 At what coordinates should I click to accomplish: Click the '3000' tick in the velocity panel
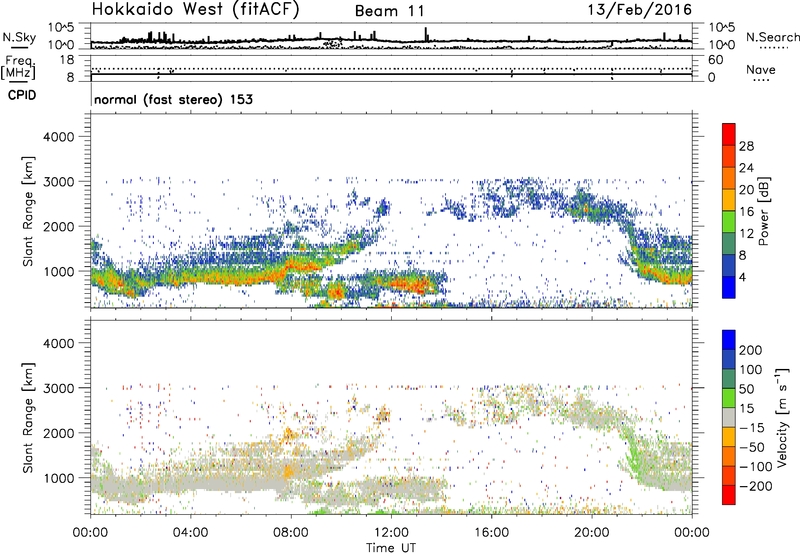(58, 388)
